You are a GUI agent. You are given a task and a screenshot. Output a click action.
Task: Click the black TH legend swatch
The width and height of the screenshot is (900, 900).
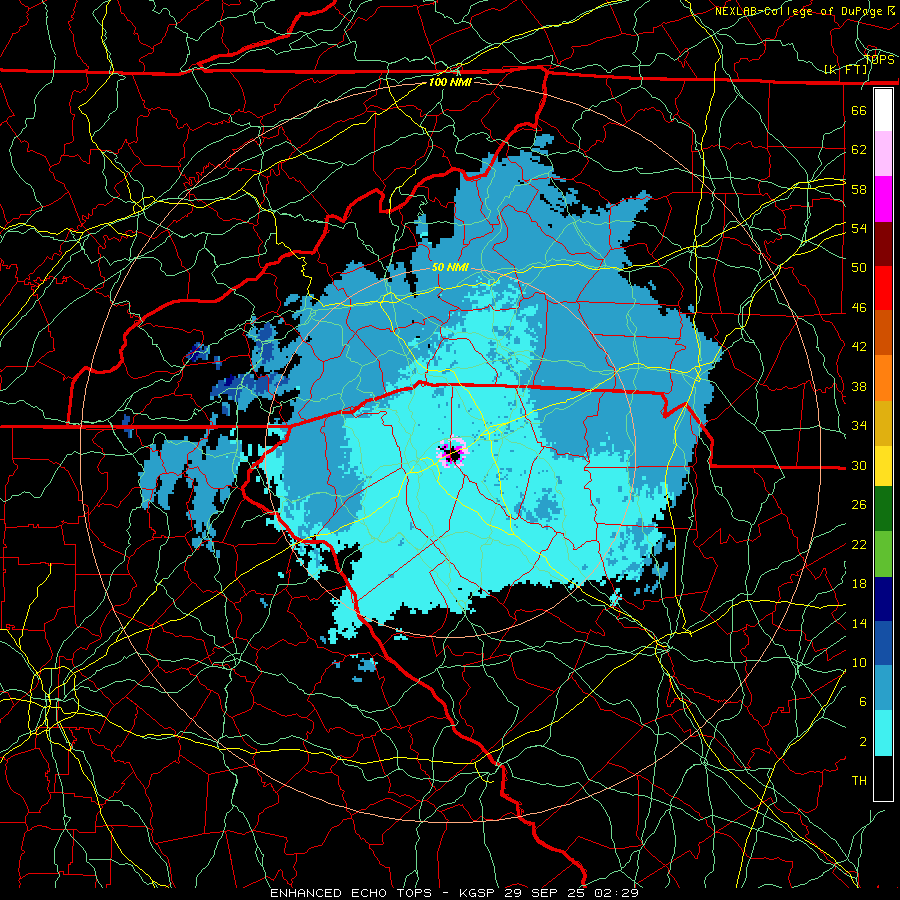(x=883, y=778)
